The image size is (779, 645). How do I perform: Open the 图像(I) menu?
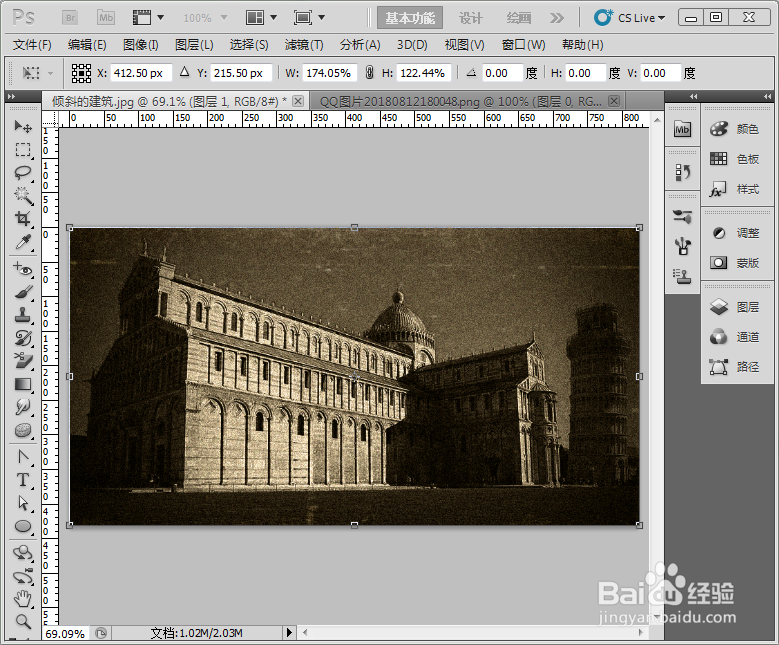(x=141, y=45)
